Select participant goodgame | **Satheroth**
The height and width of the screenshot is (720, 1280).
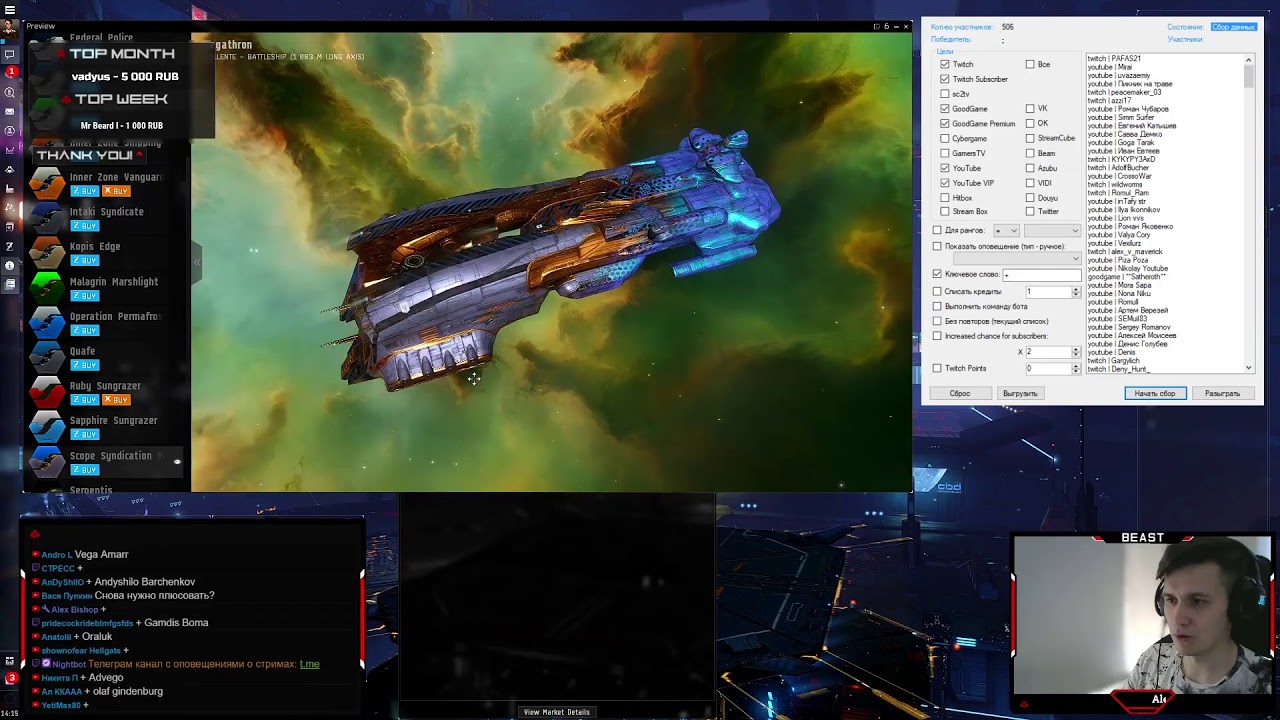(1126, 276)
